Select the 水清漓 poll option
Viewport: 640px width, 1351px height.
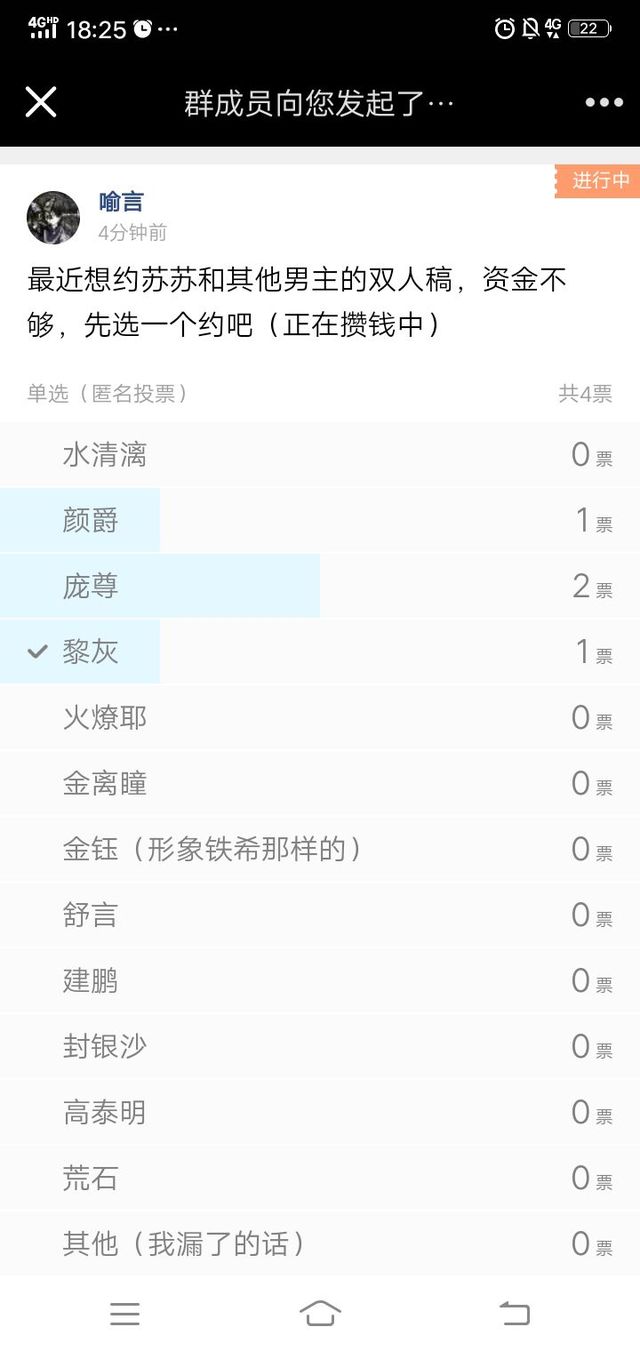pyautogui.click(x=320, y=455)
